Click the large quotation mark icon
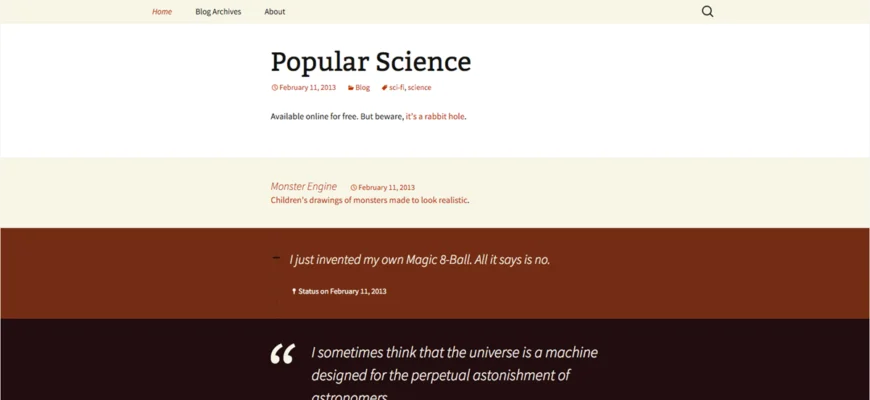This screenshot has height=400, width=870. pos(282,354)
